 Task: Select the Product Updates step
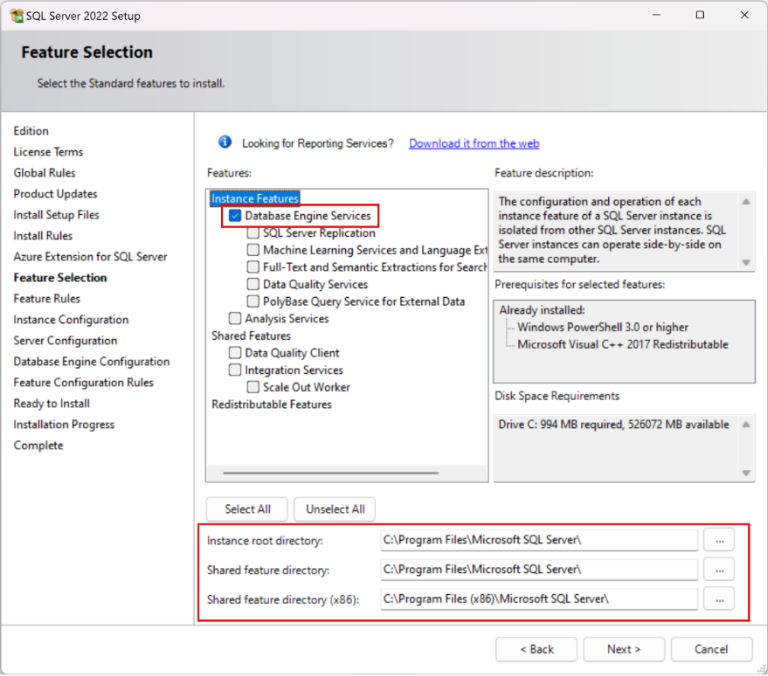(55, 194)
